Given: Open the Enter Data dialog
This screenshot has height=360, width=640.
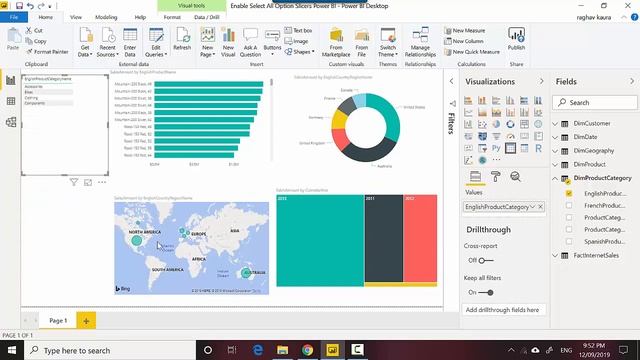Looking at the screenshot, I should 130,42.
